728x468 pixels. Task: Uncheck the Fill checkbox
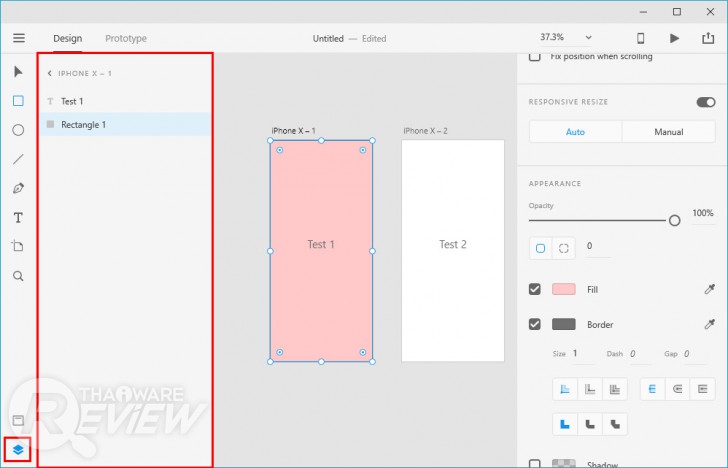[x=534, y=289]
